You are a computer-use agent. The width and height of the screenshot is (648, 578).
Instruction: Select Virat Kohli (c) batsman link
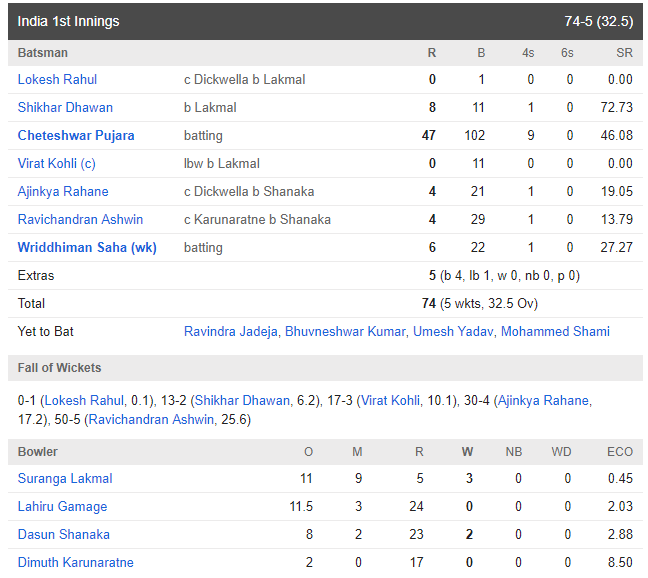(56, 163)
